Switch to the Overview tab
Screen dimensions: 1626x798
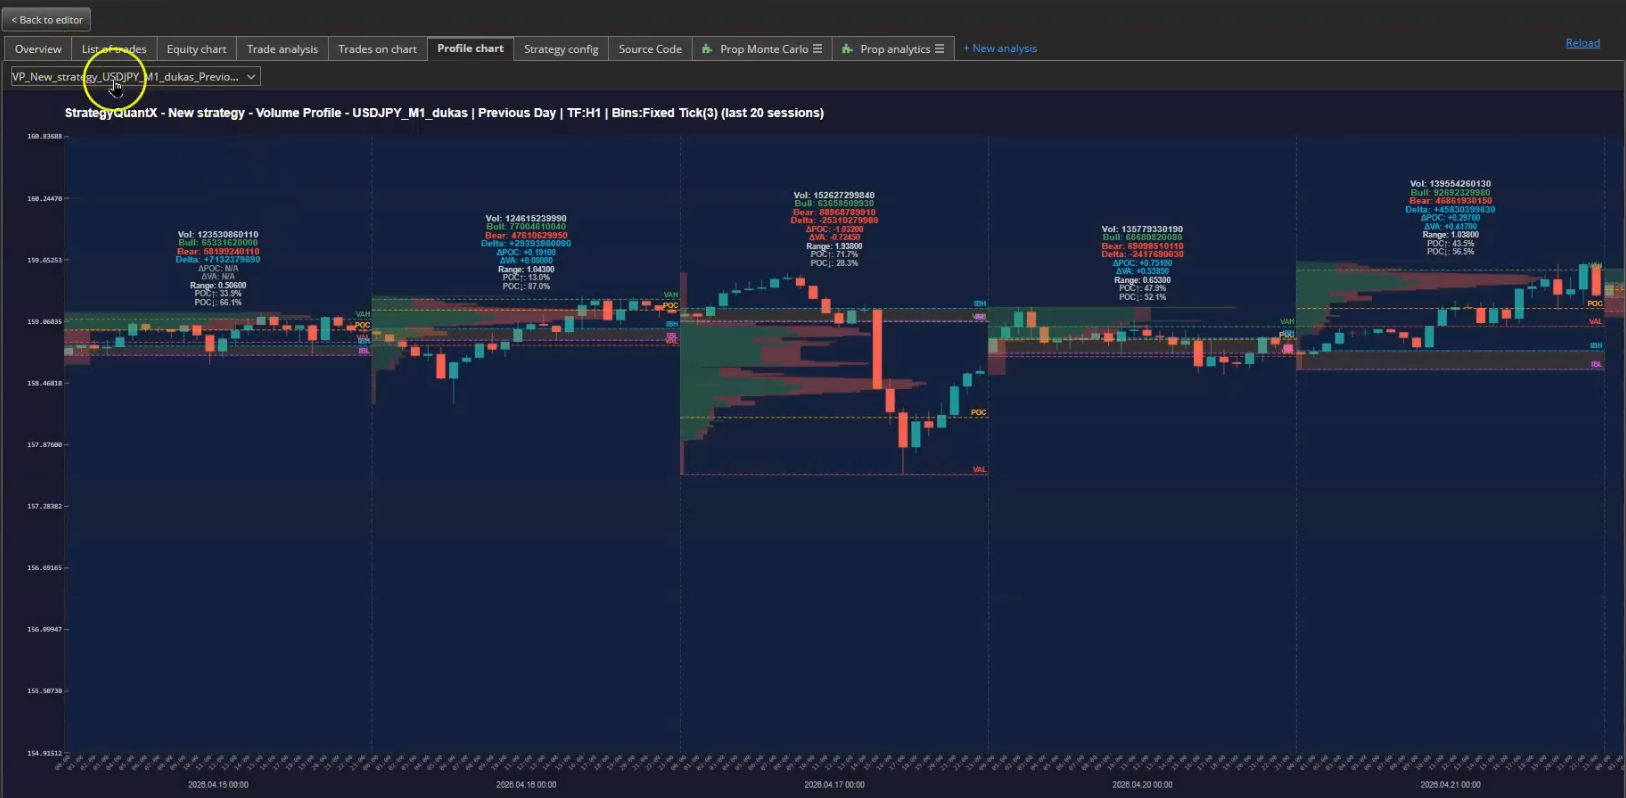pos(38,49)
